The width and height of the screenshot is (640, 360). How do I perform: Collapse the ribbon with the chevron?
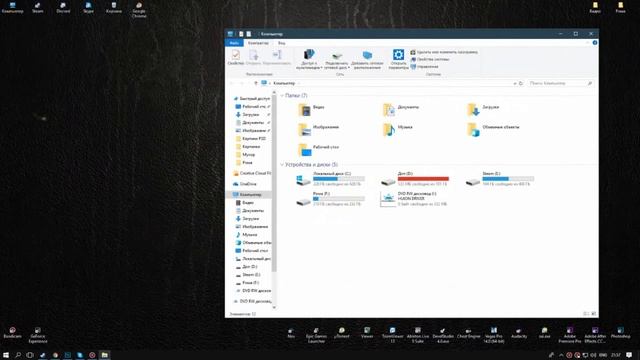coord(587,43)
